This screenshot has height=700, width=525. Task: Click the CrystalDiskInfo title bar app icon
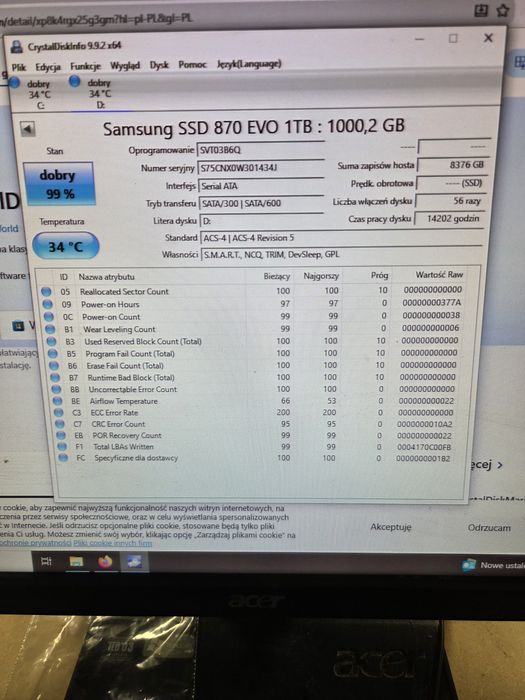pos(17,46)
